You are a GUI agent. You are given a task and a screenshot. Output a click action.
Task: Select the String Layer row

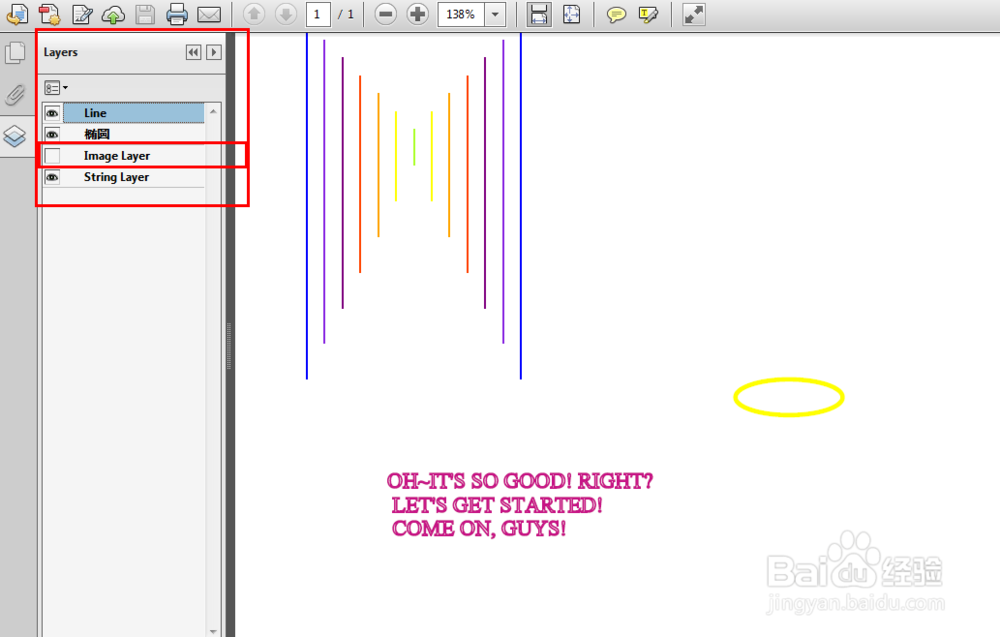coord(133,177)
